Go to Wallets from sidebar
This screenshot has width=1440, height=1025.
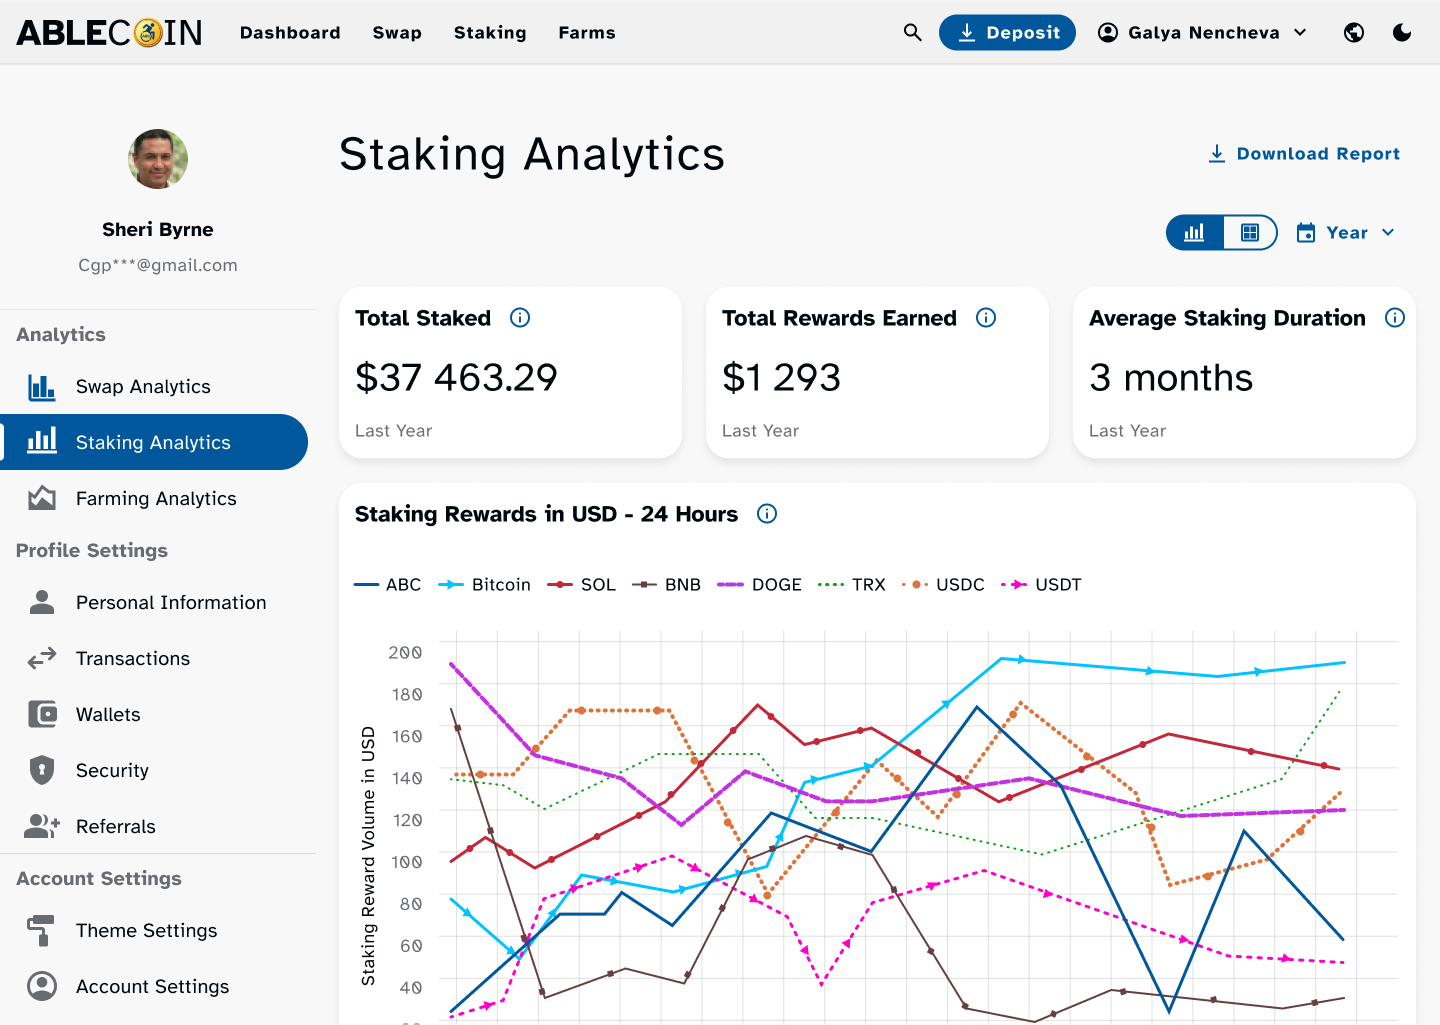[108, 715]
